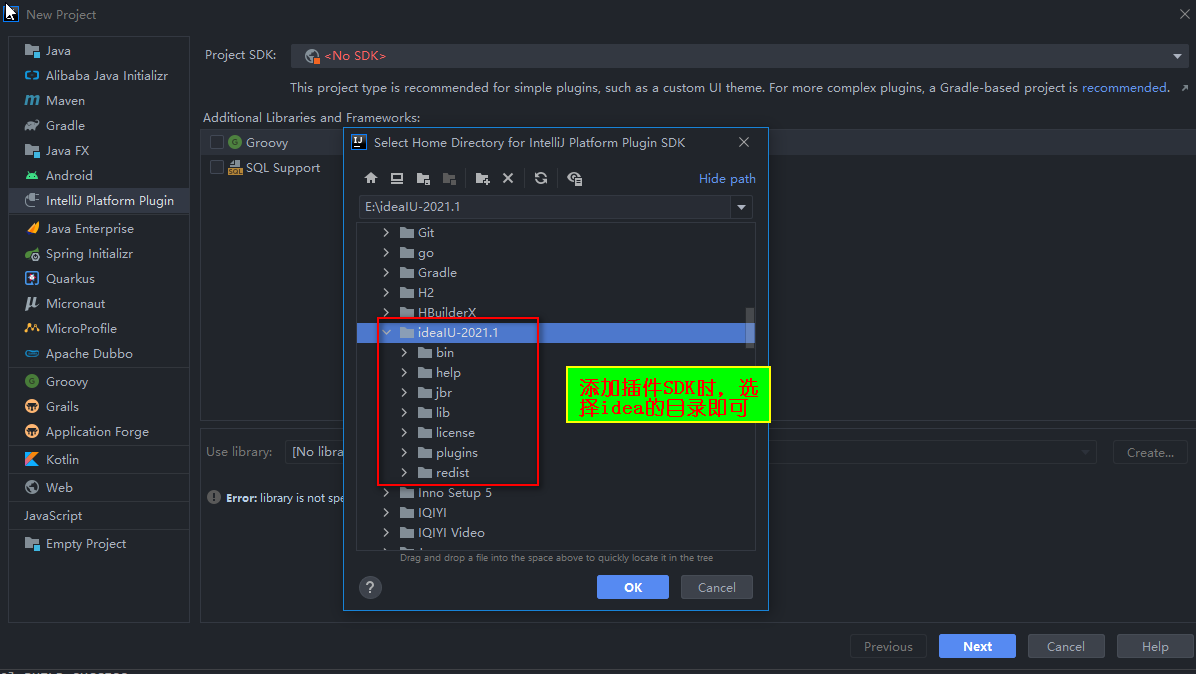
Task: Open the recommended Gradle link
Action: pos(1124,88)
